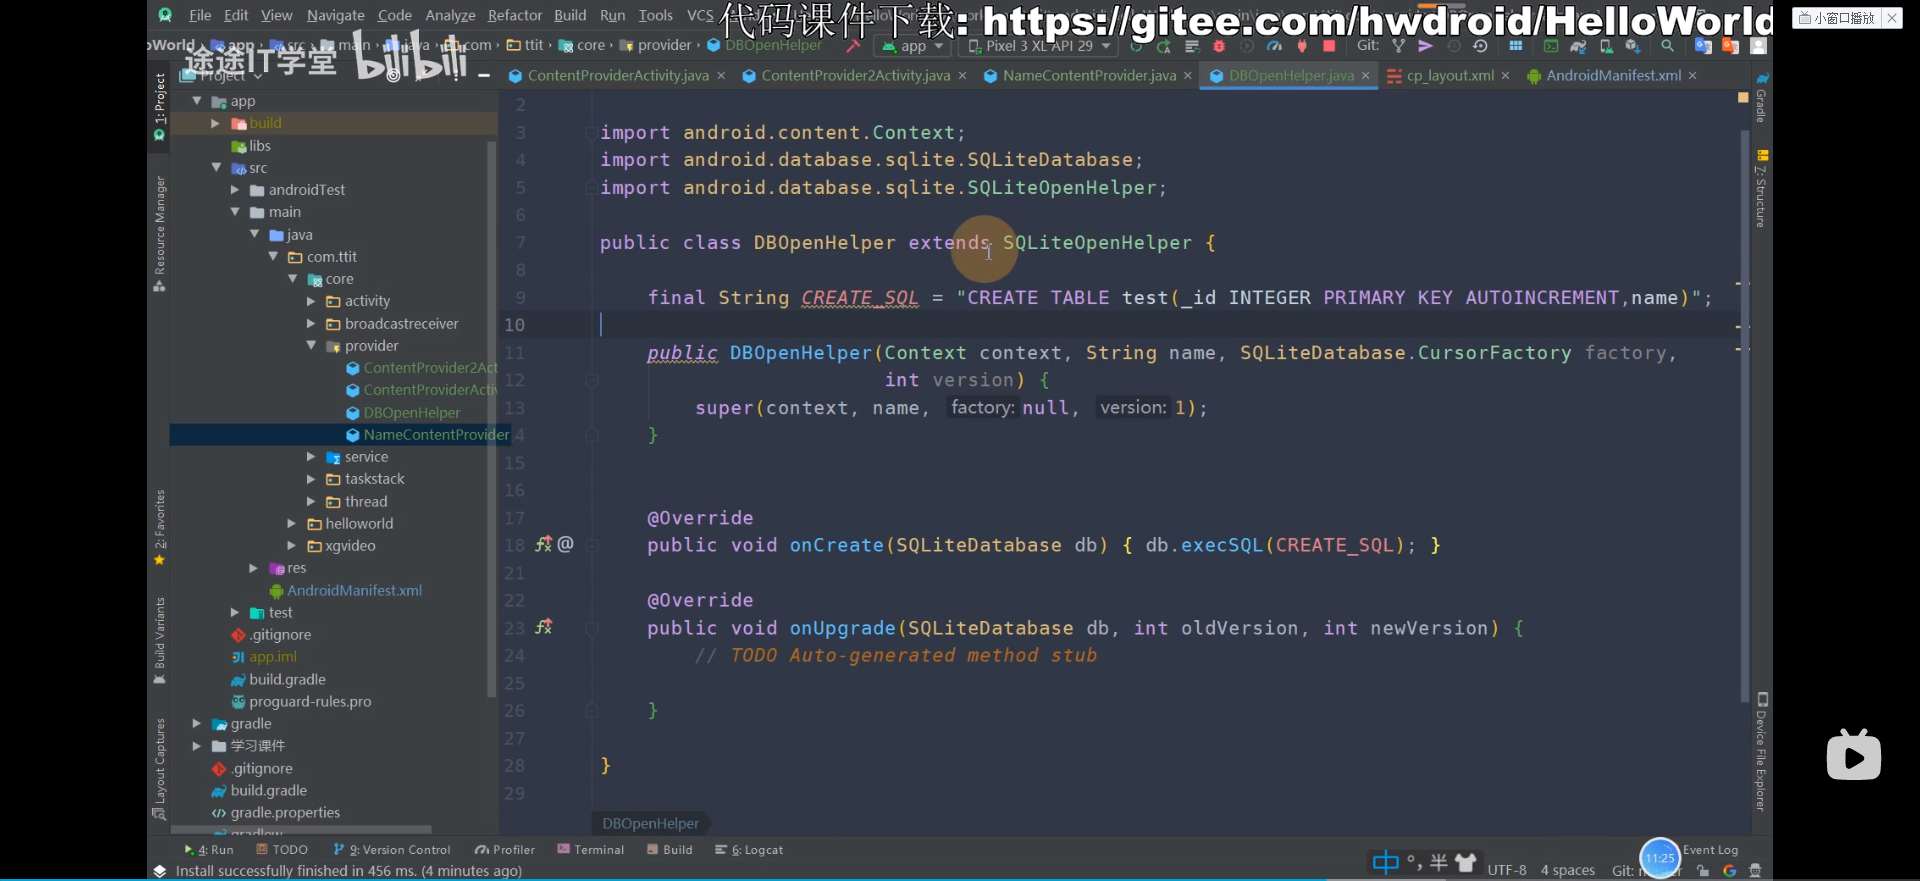The height and width of the screenshot is (881, 1920).
Task: Toggle the Device File Explorer panel
Action: [1761, 752]
